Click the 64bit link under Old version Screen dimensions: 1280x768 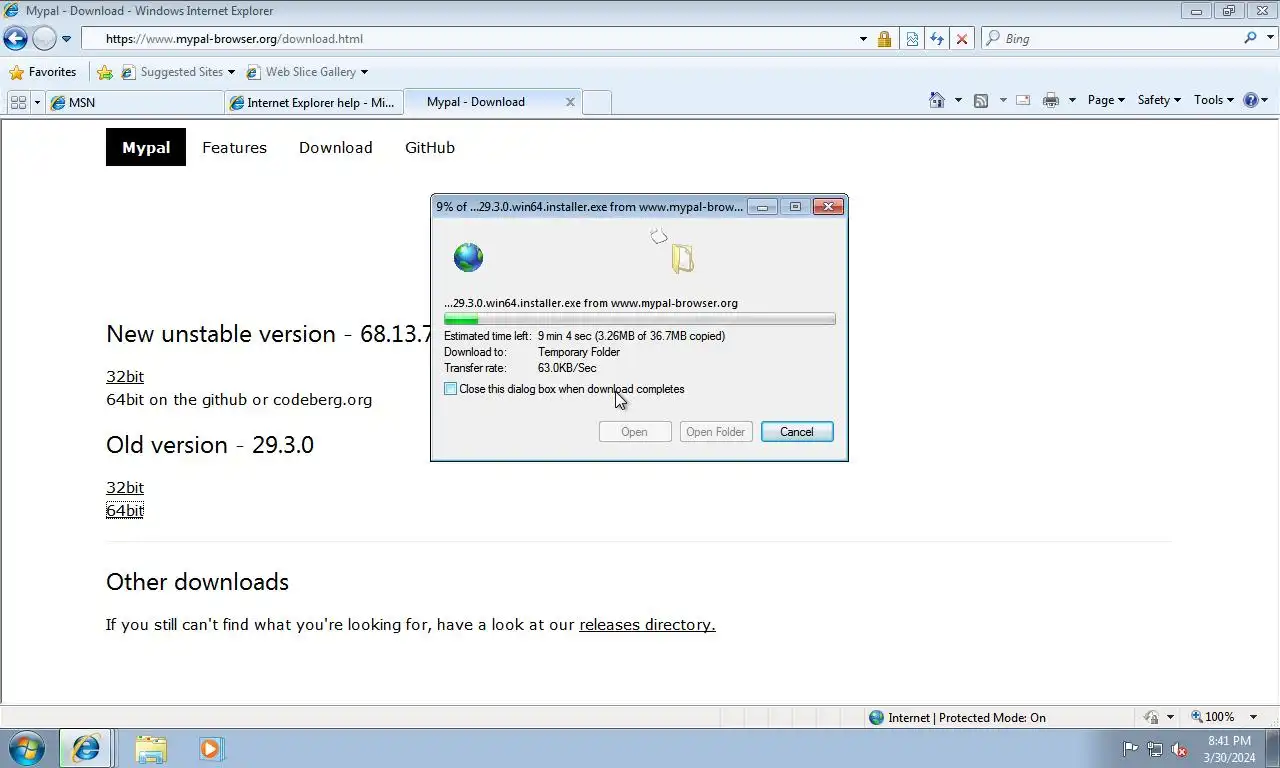click(x=125, y=510)
